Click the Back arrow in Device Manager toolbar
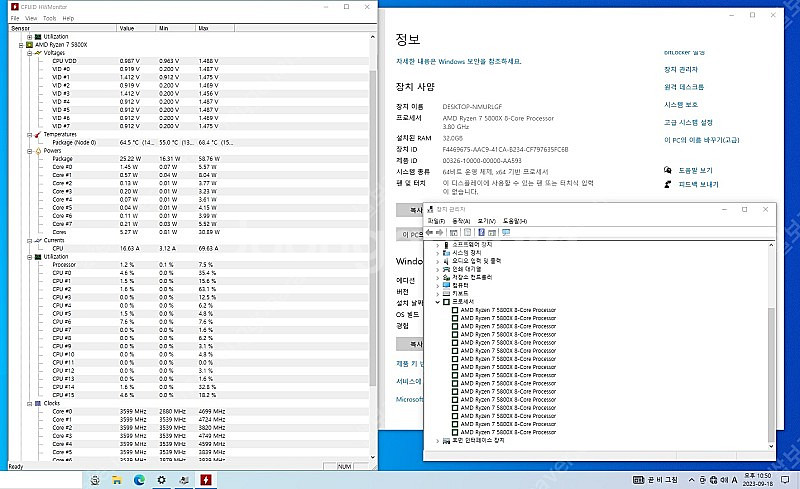Viewport: 800px width, 489px height. click(429, 232)
